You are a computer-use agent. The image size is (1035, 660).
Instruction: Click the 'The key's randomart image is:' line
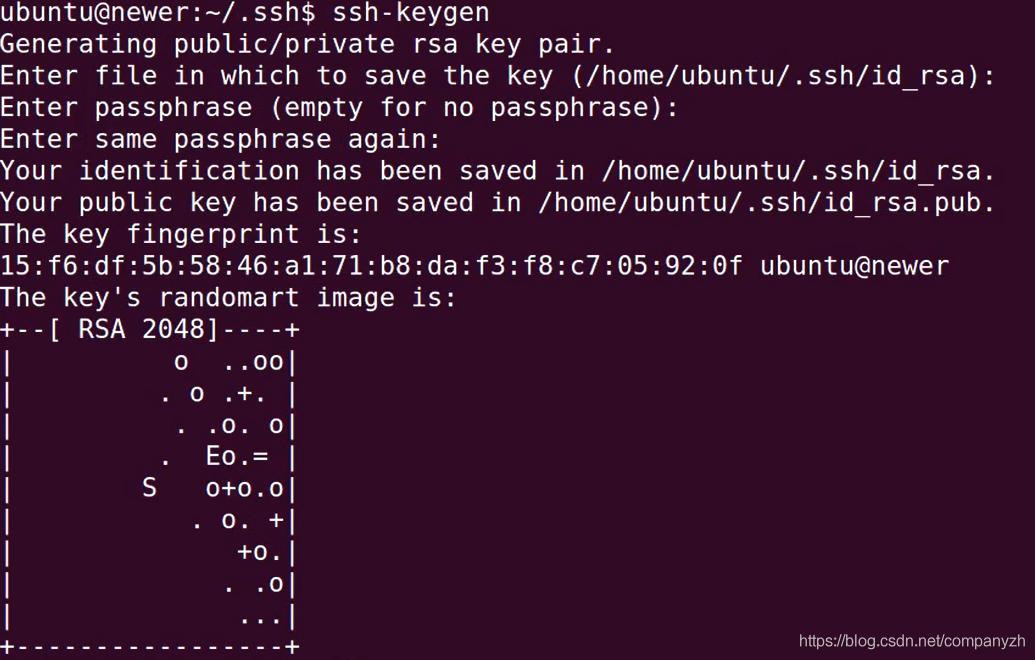pyautogui.click(x=228, y=298)
